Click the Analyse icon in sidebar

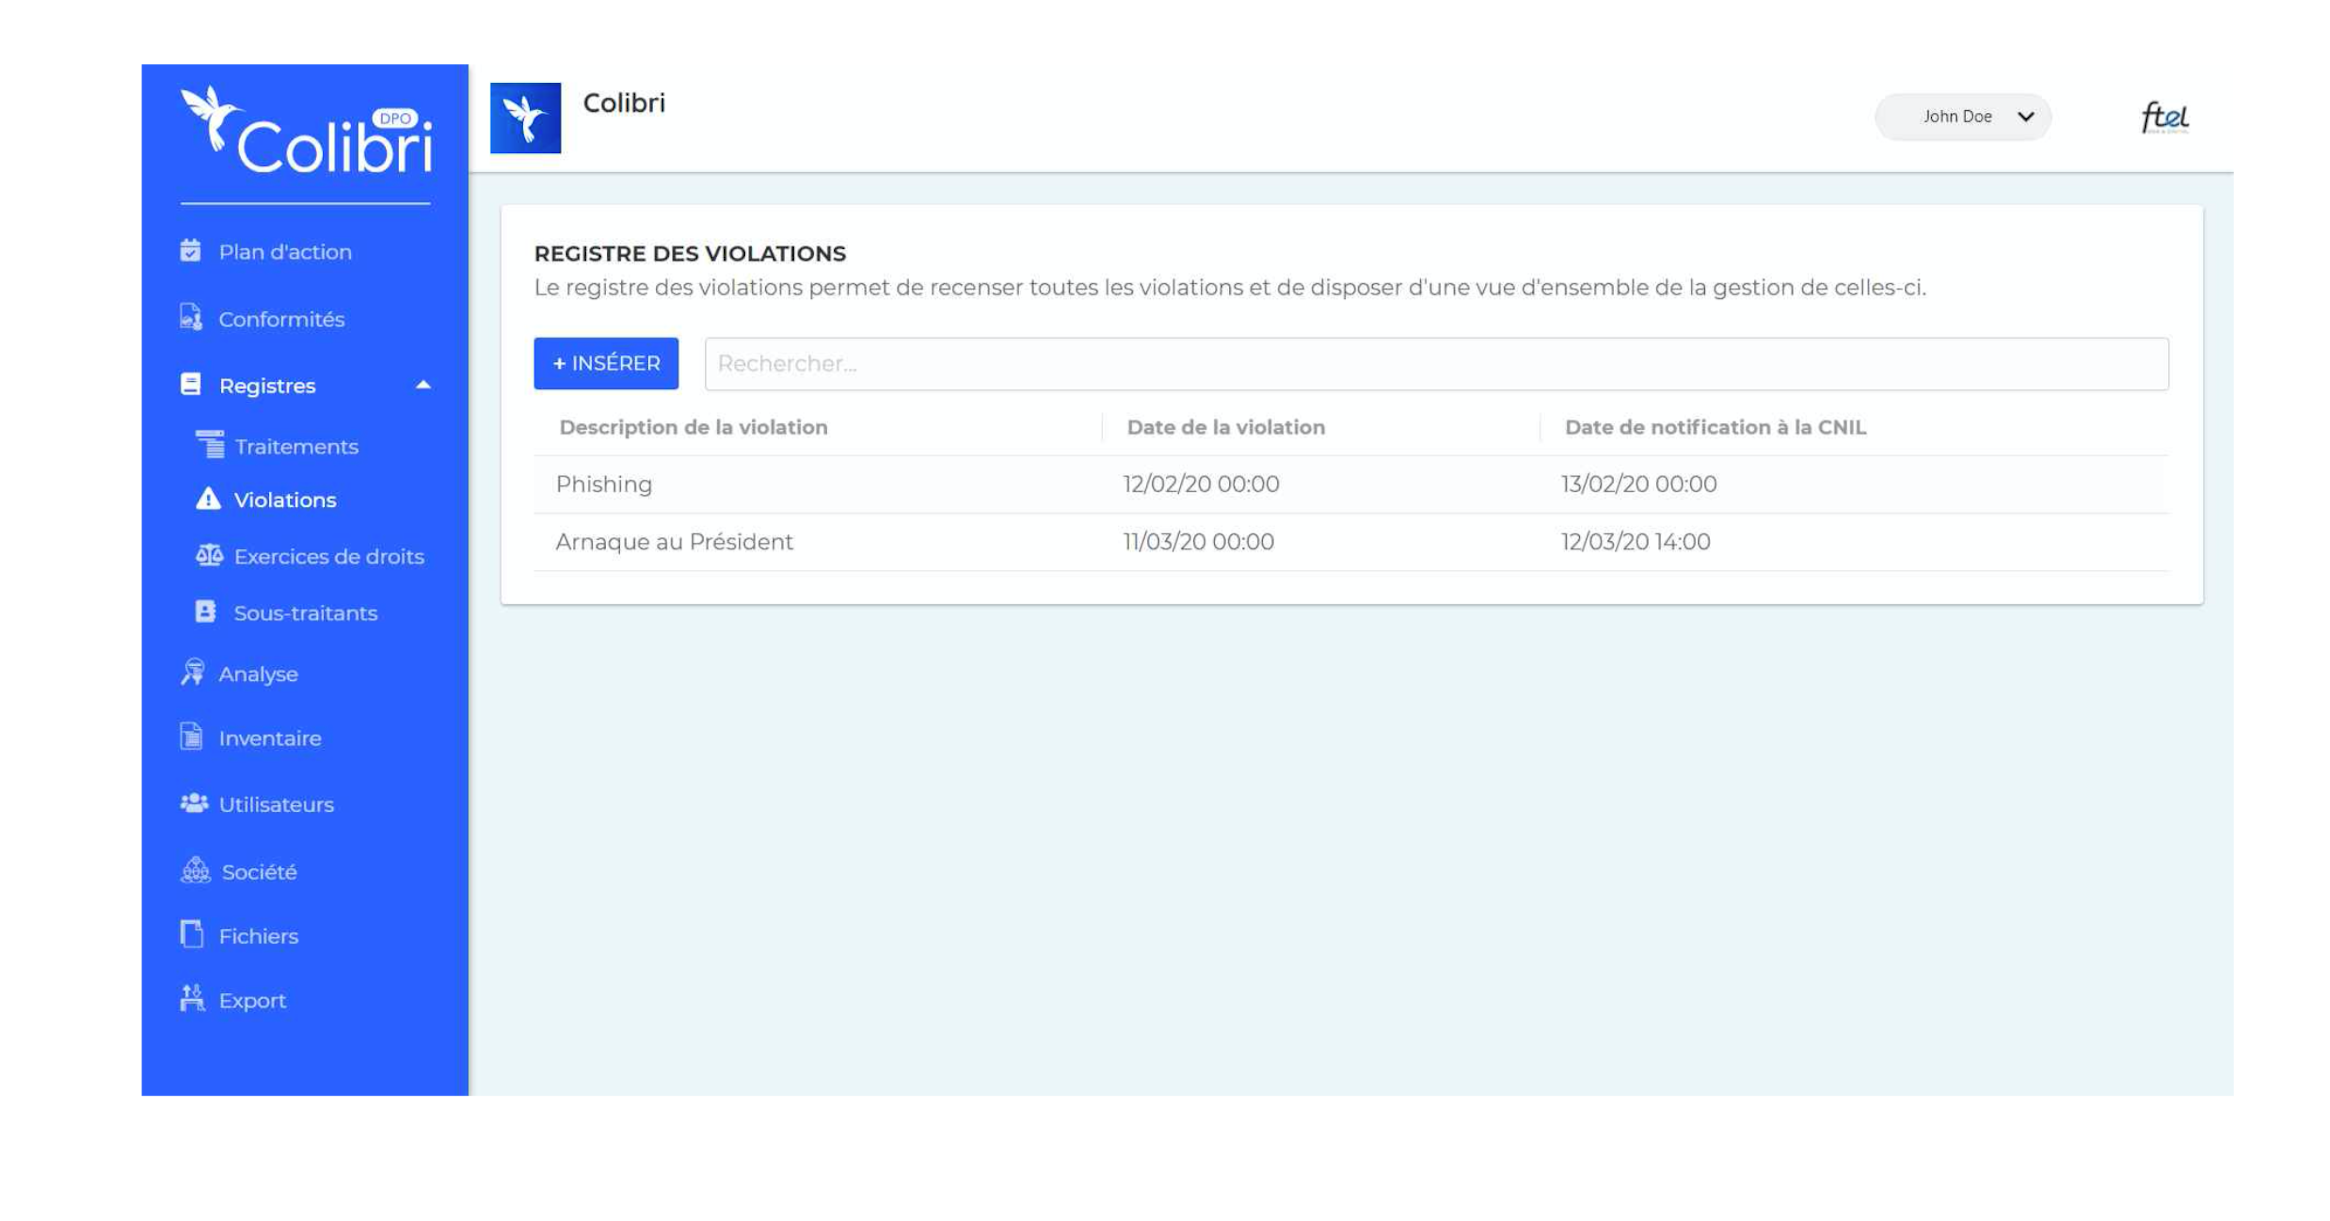click(x=192, y=672)
